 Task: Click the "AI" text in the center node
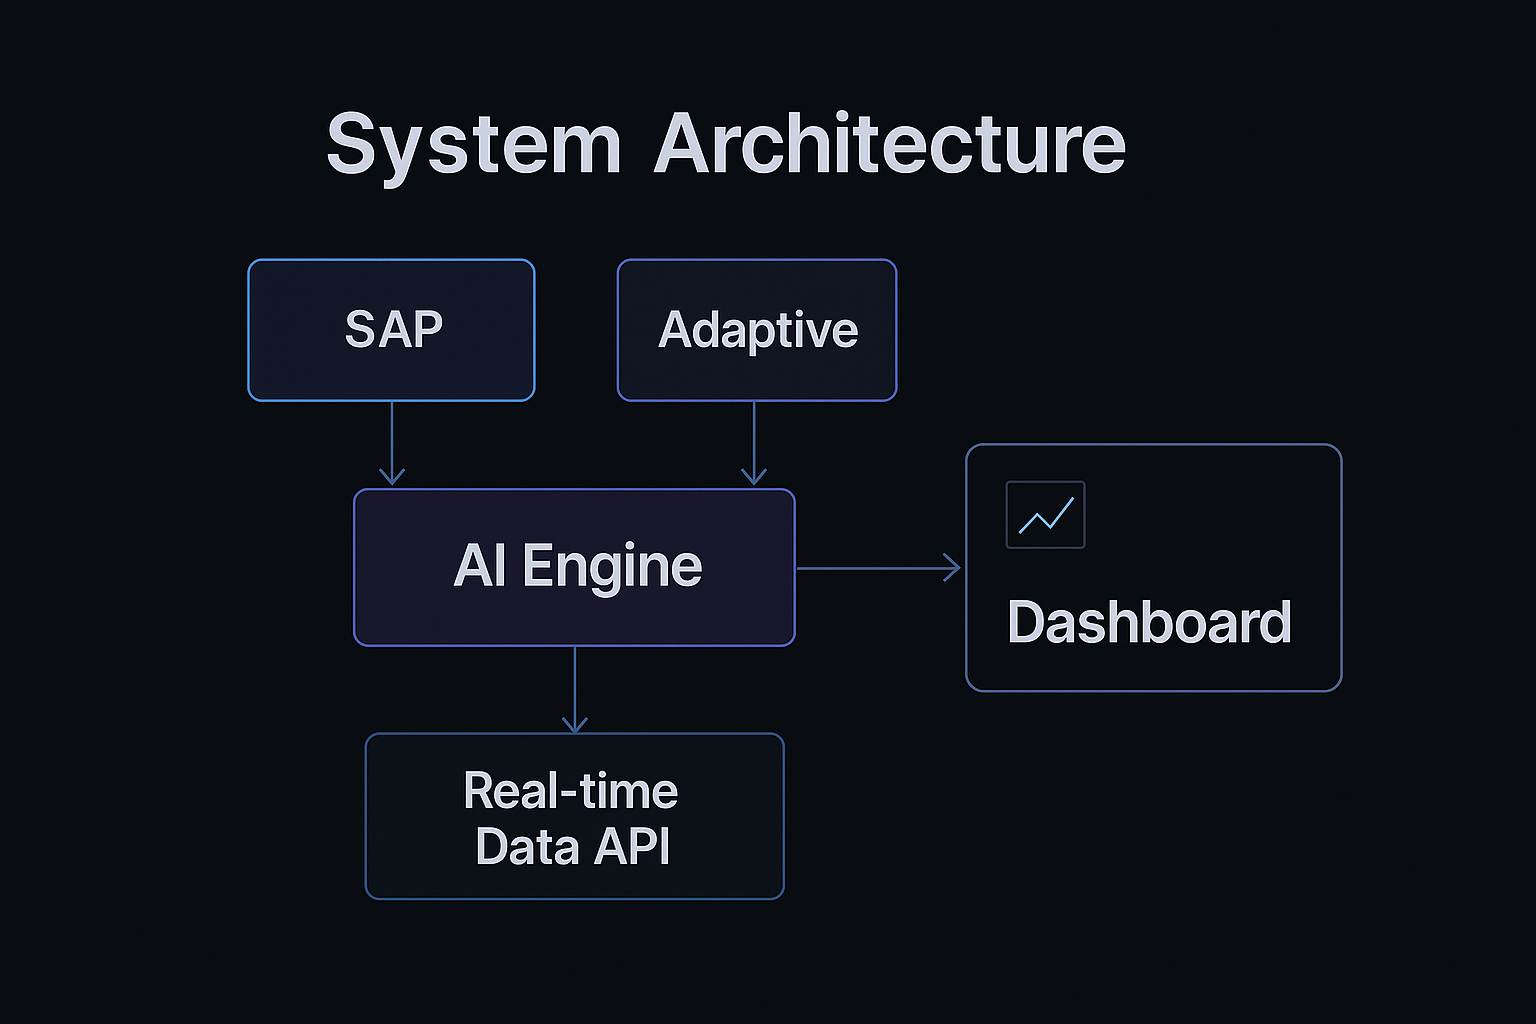pyautogui.click(x=480, y=566)
